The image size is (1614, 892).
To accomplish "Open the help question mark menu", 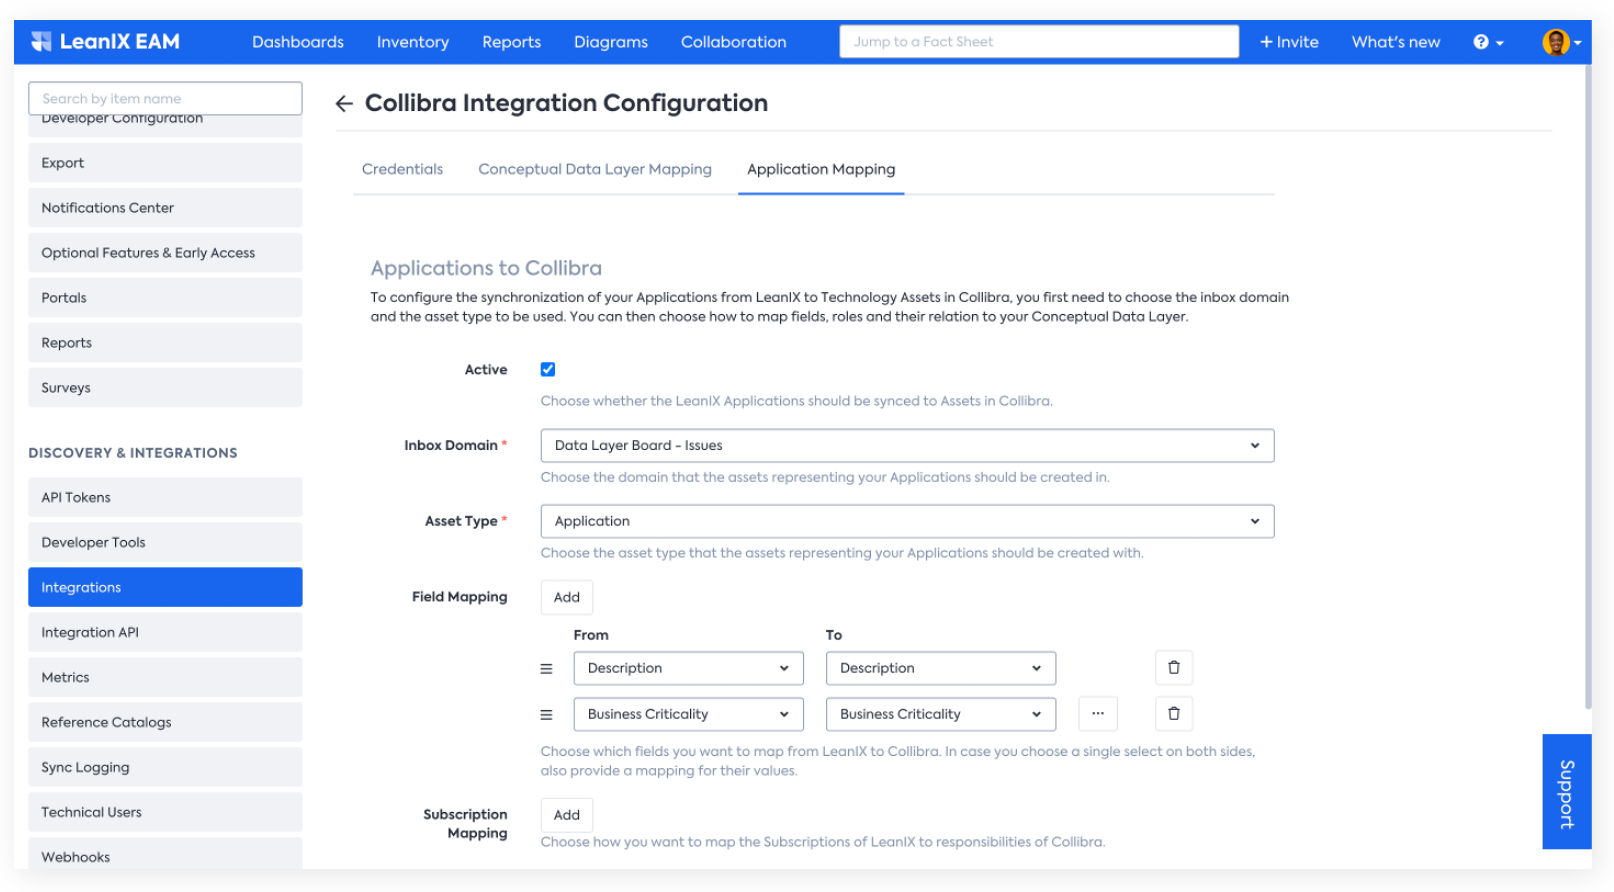I will (x=1488, y=42).
